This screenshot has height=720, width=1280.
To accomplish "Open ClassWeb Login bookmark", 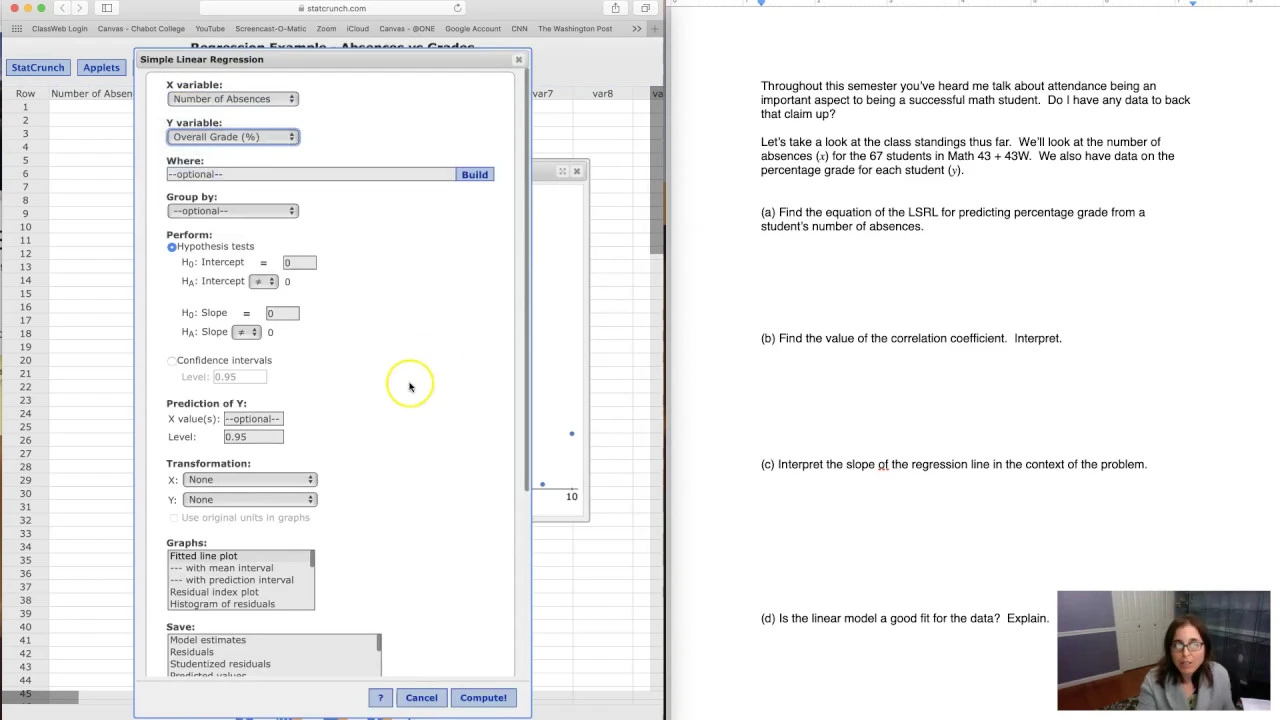I will [x=60, y=29].
